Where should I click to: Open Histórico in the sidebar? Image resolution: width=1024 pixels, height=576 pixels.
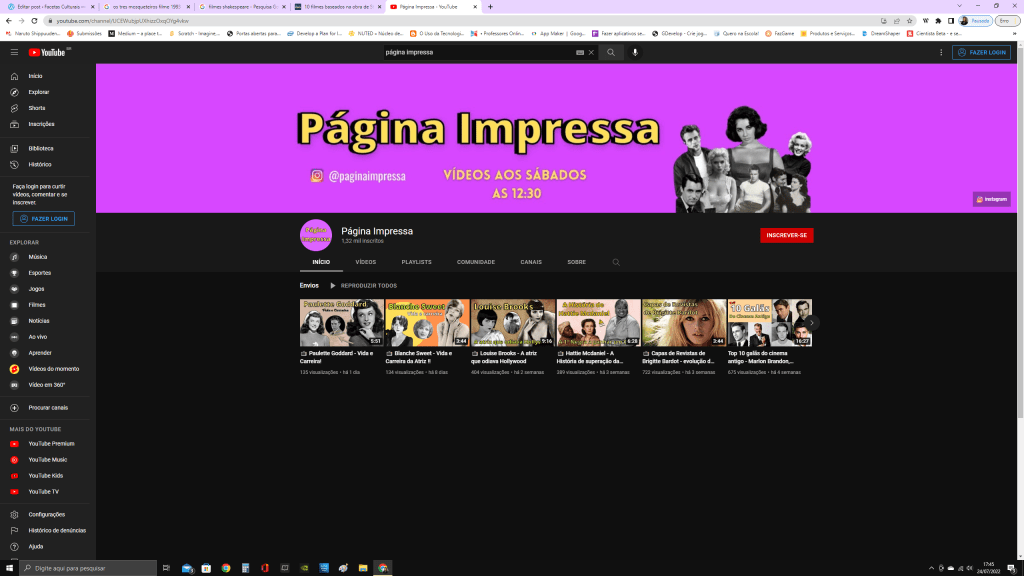pos(39,164)
